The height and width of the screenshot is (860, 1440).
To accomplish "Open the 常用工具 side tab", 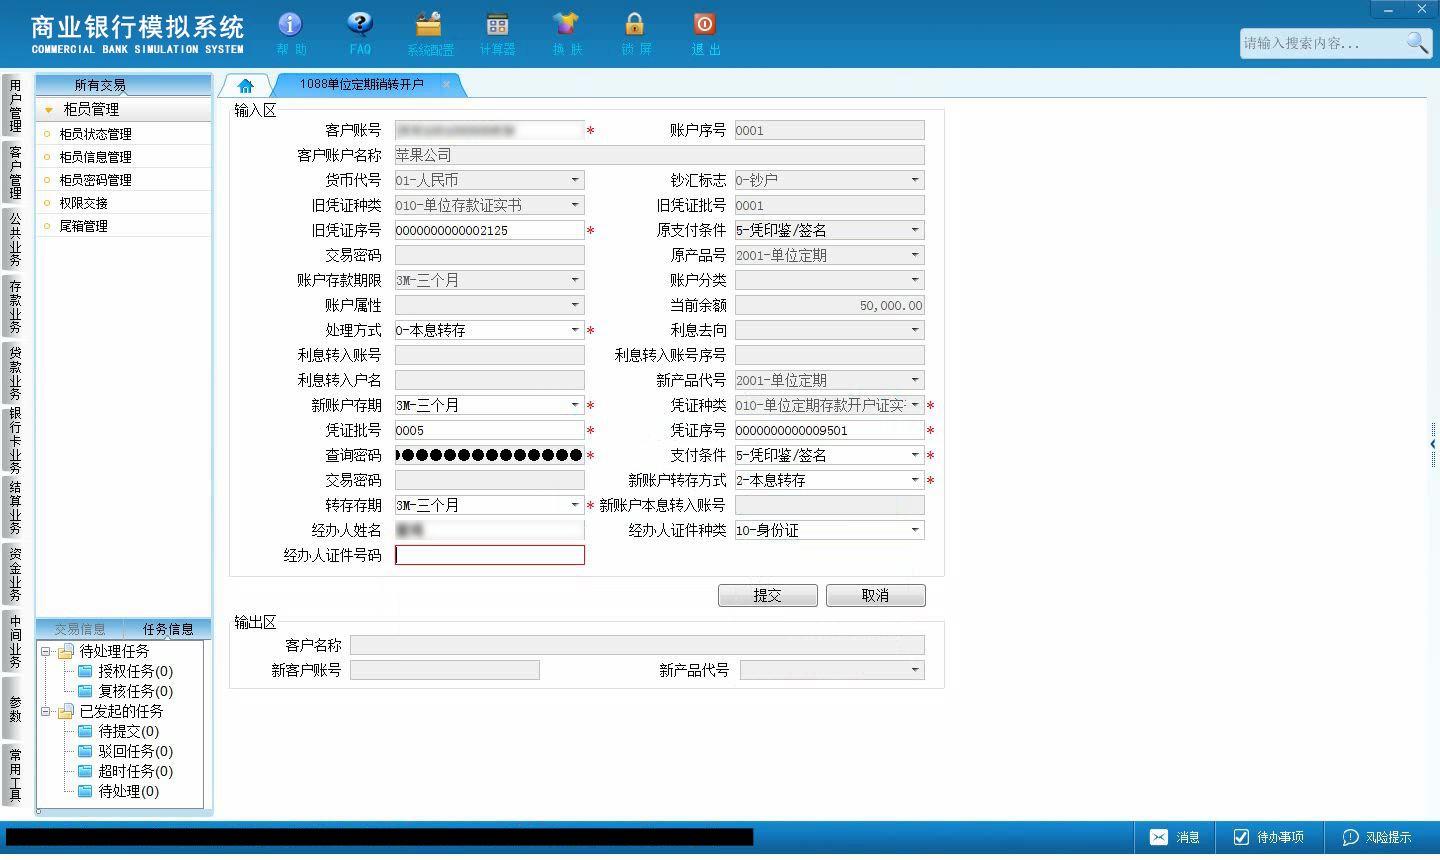I will tap(15, 775).
